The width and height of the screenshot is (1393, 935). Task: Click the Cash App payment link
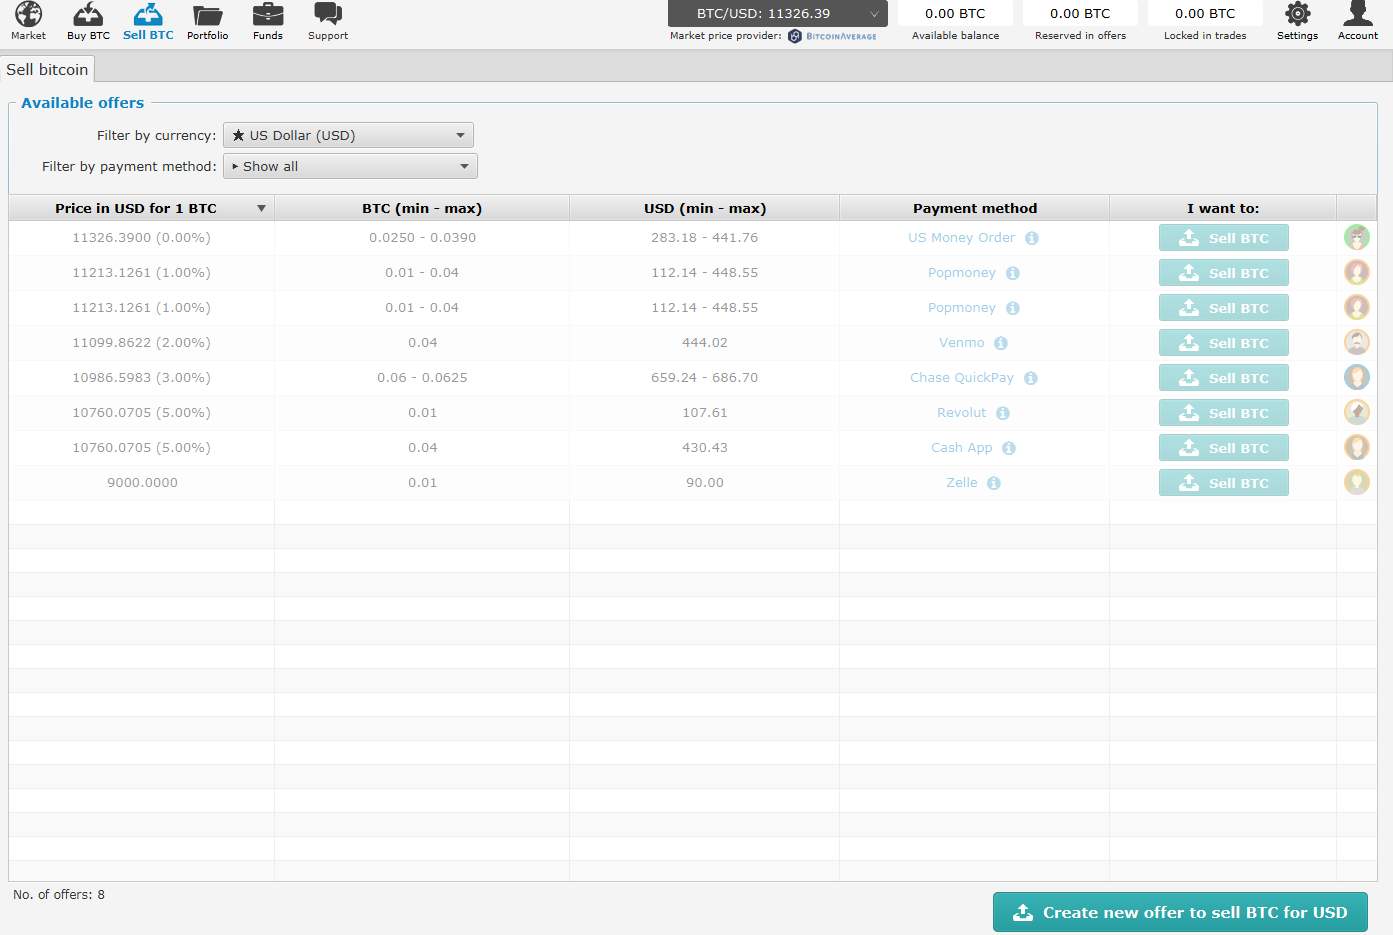pyautogui.click(x=961, y=448)
